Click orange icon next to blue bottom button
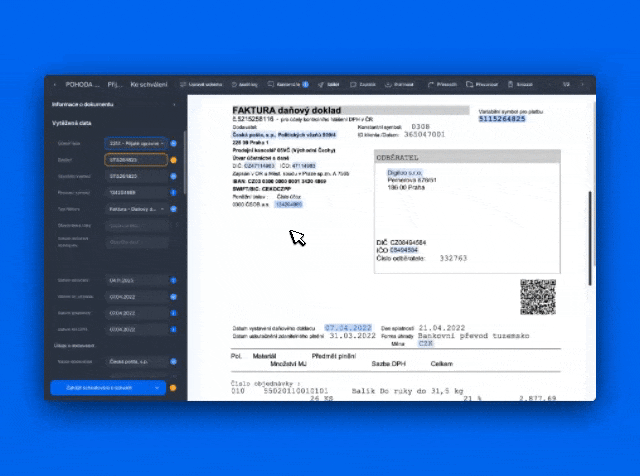 pos(173,388)
